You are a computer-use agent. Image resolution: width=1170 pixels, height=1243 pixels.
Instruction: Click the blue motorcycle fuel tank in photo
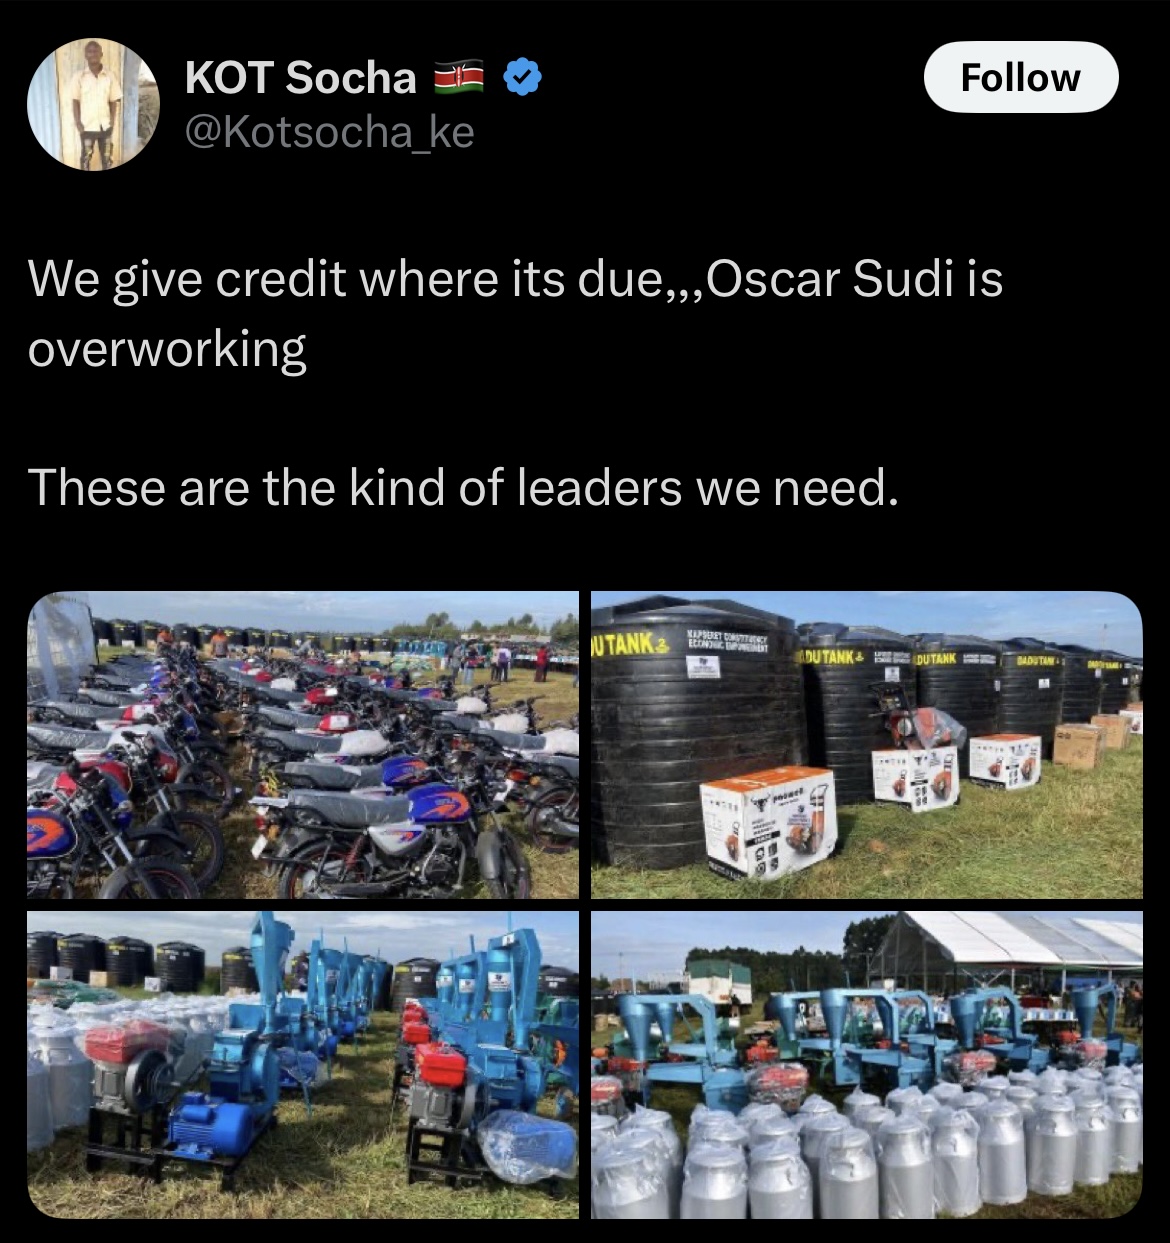pos(438,803)
